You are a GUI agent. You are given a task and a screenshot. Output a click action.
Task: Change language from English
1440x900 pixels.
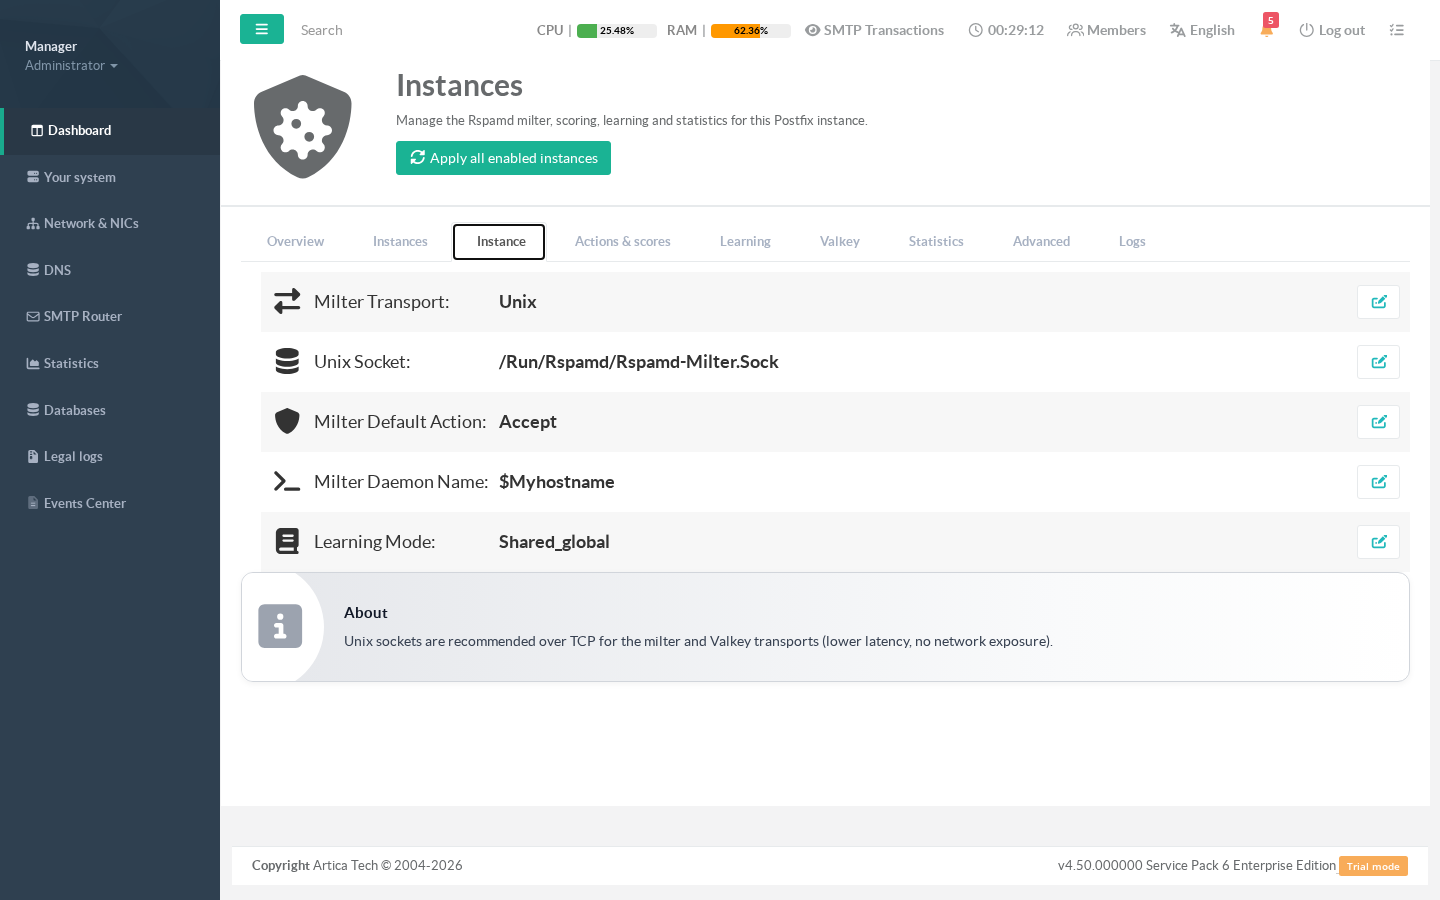1202,30
